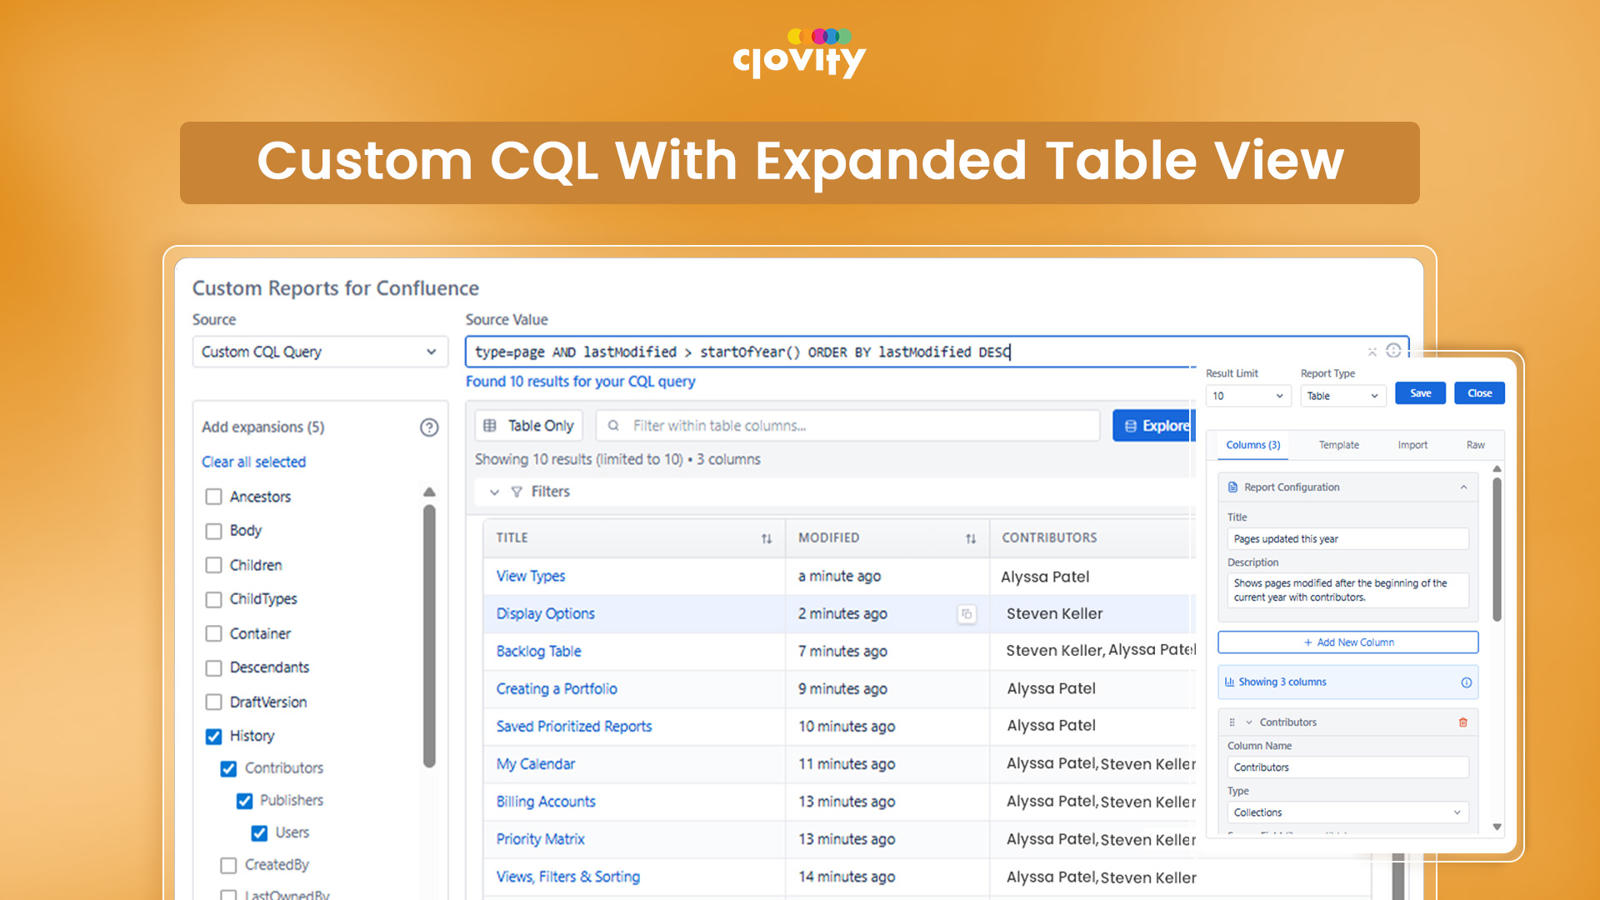This screenshot has height=900, width=1600.
Task: Uncheck the Contributors expansion checkbox
Action: pyautogui.click(x=228, y=769)
